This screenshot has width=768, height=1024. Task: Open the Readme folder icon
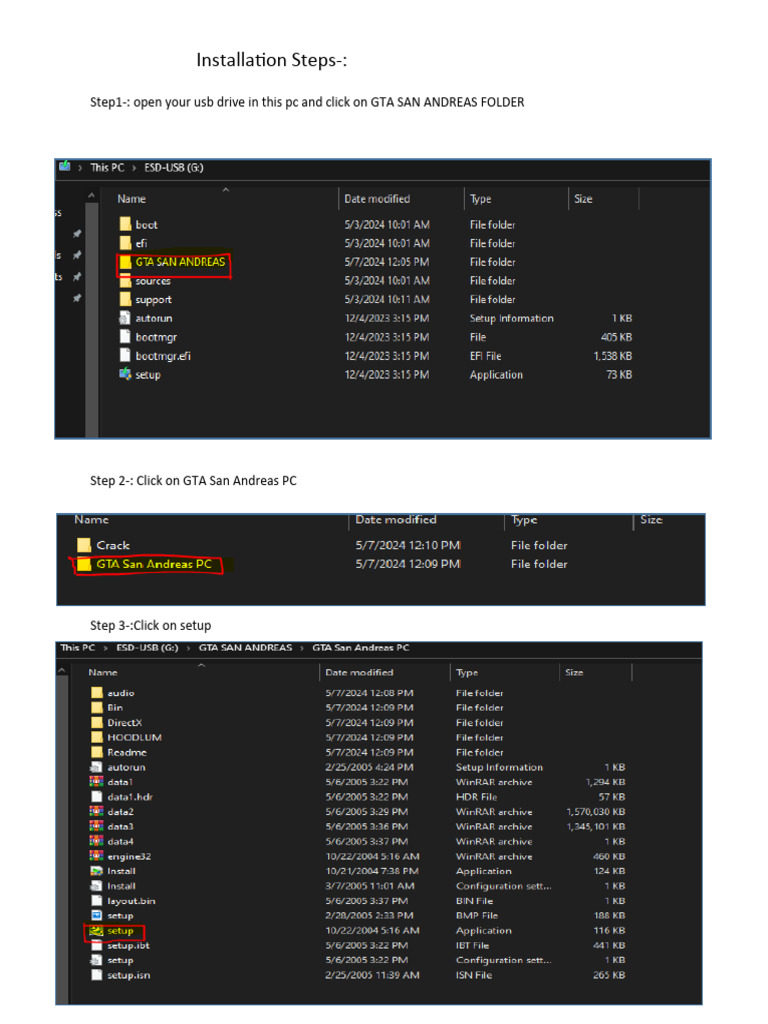pyautogui.click(x=97, y=752)
